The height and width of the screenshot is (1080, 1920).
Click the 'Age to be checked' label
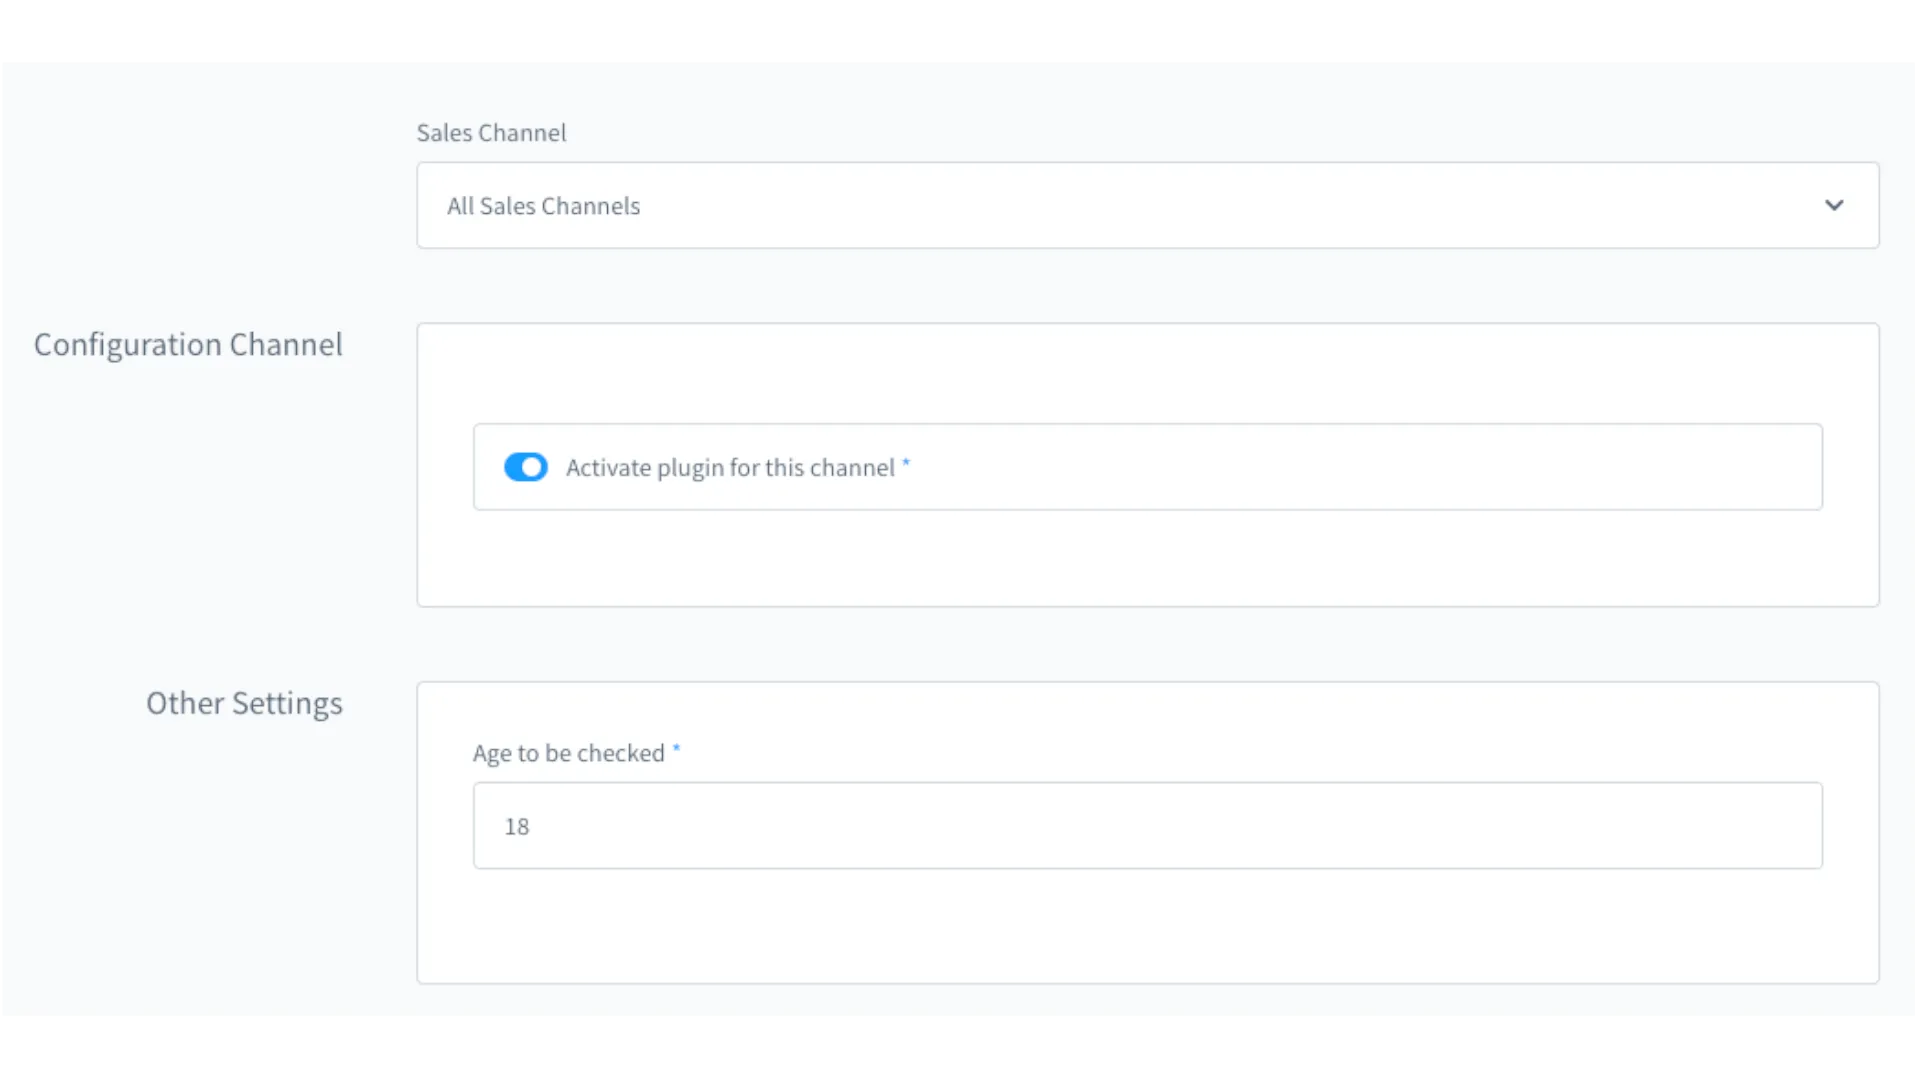(x=568, y=753)
